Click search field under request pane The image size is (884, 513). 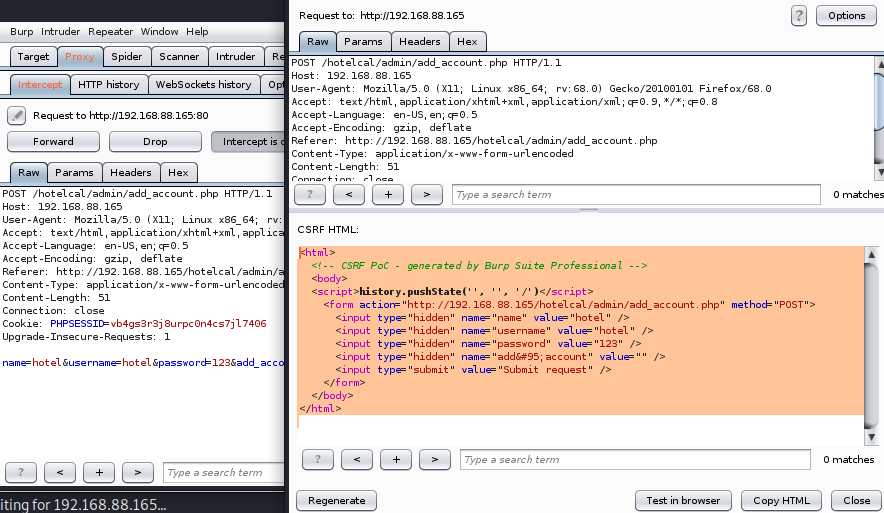pos(636,194)
